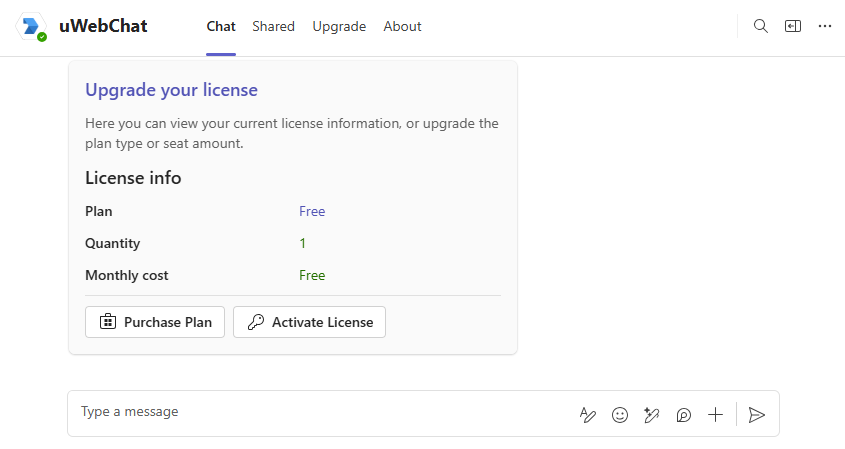Screen dimensions: 845x449
Task: Click the sparkle pen rewrite icon
Action: [x=652, y=415]
